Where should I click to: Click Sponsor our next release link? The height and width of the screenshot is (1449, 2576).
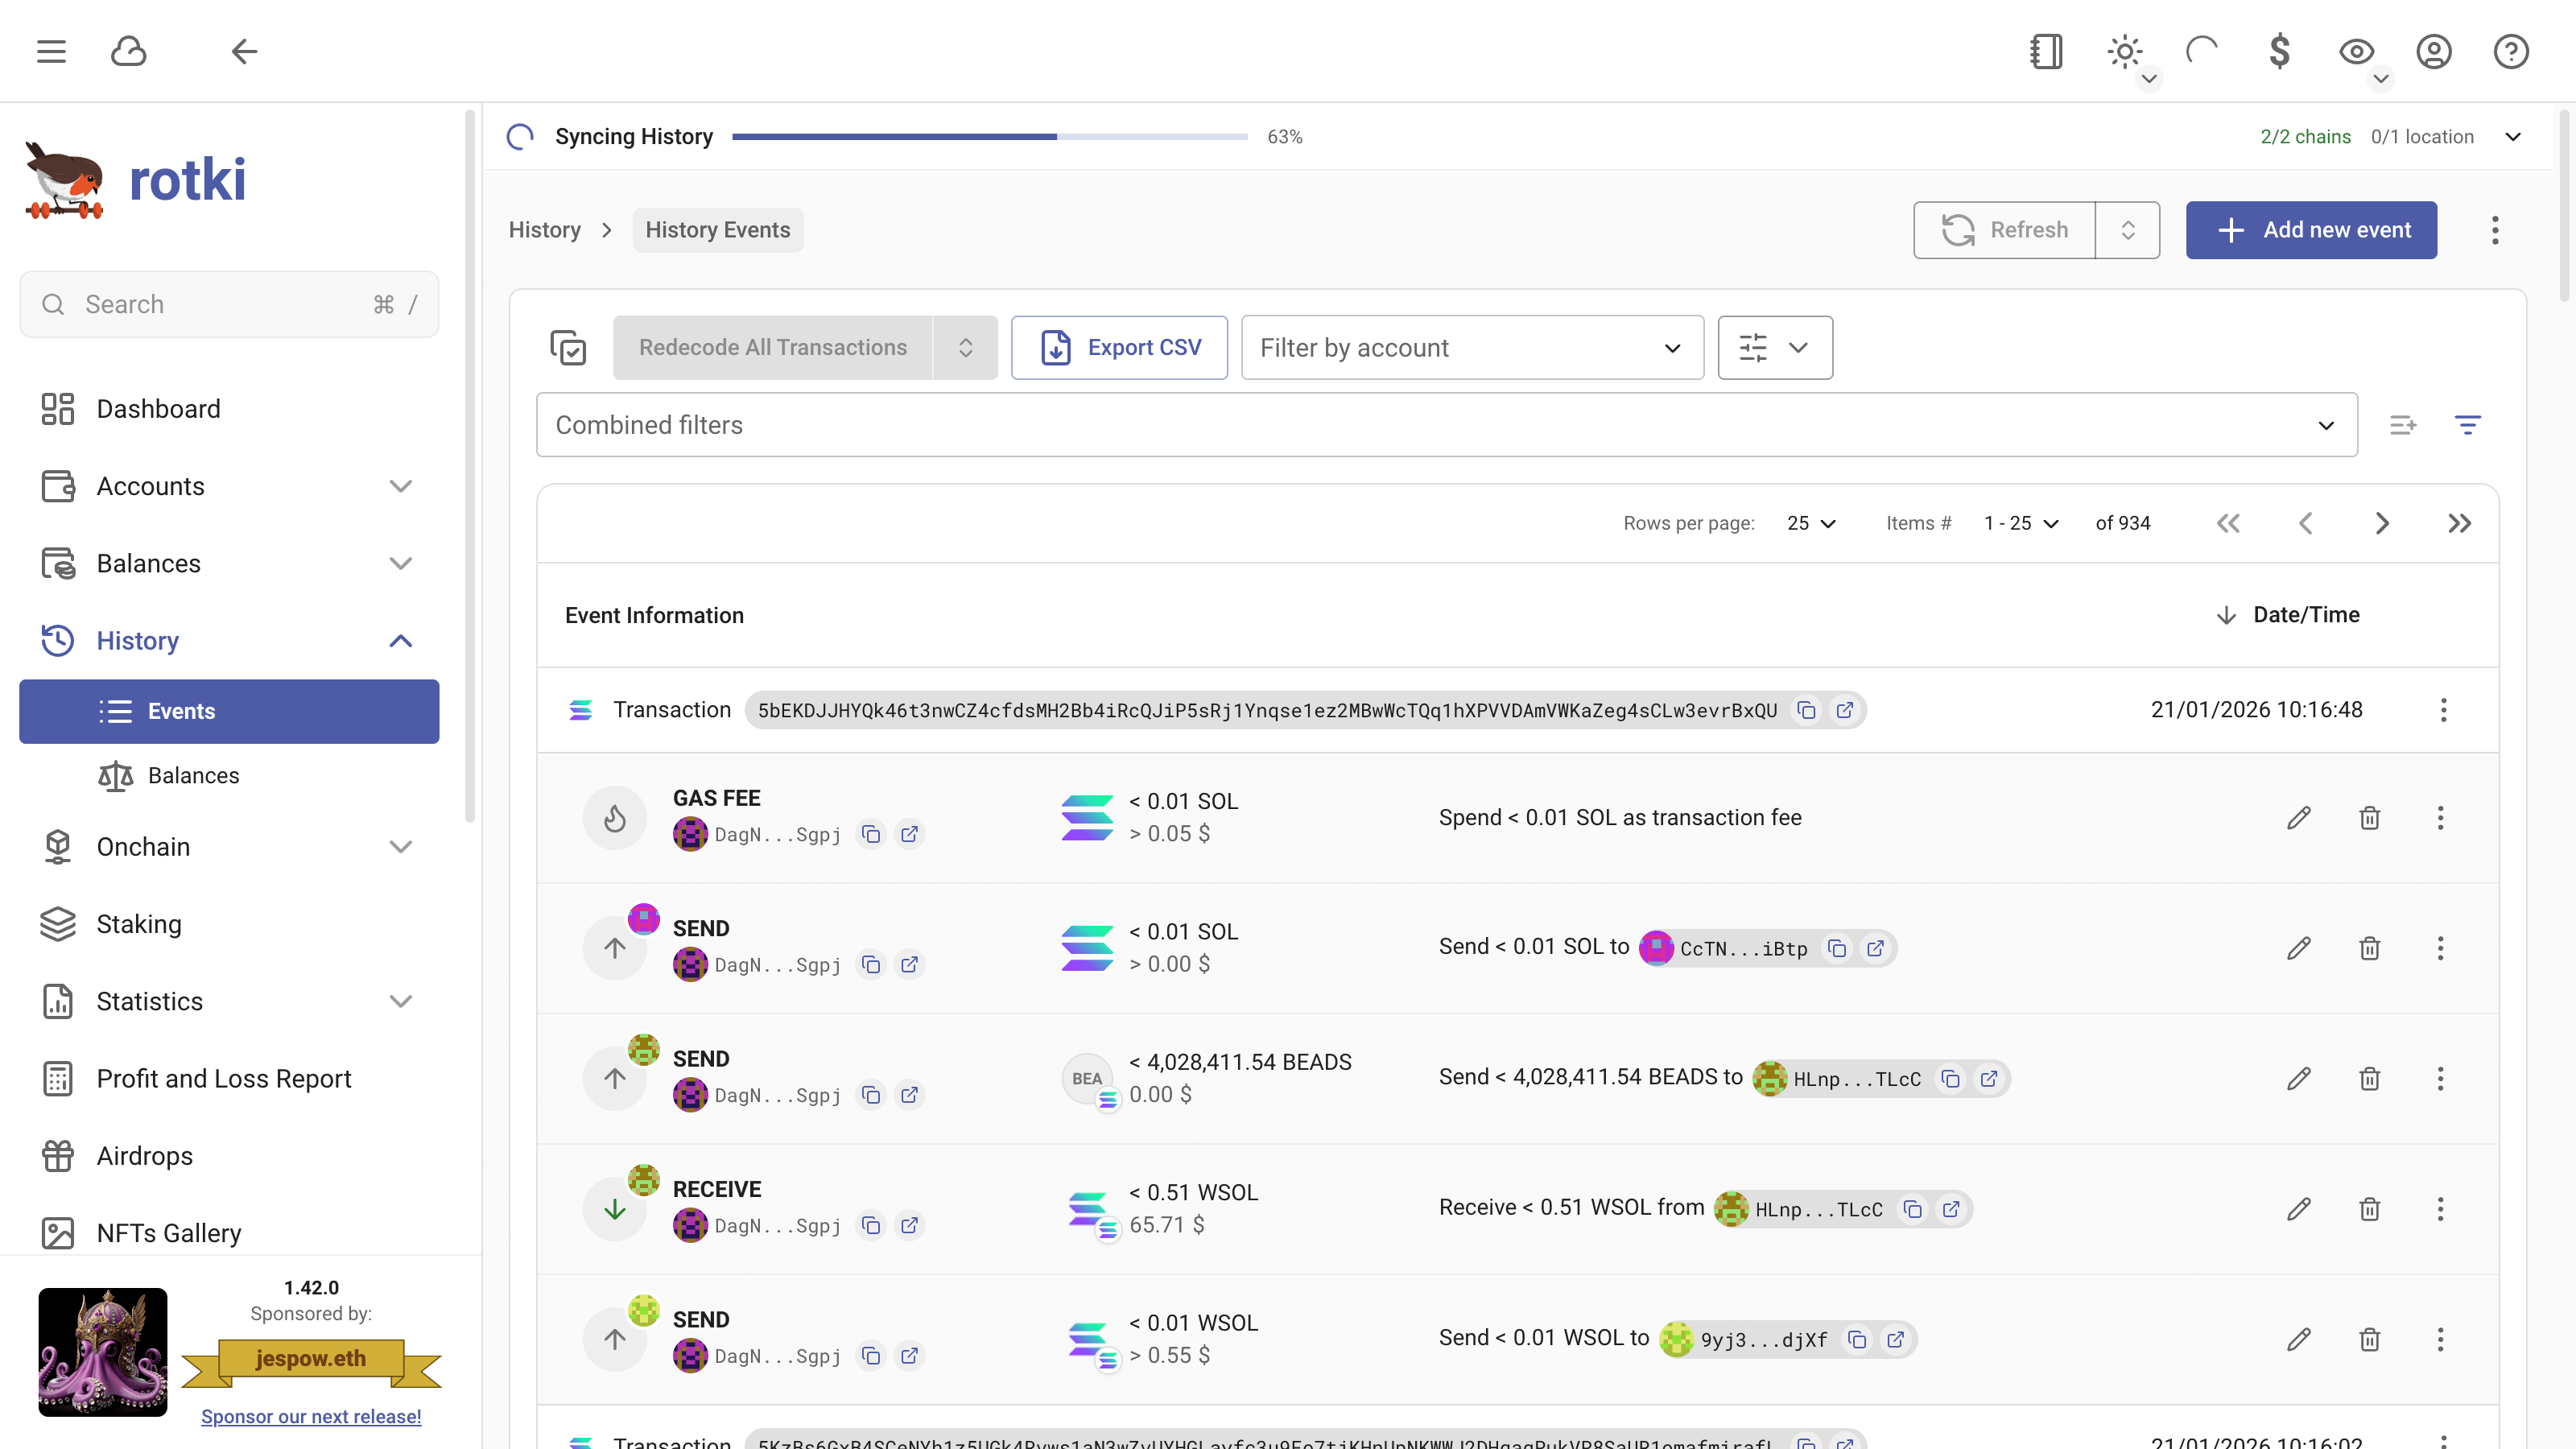click(311, 1416)
